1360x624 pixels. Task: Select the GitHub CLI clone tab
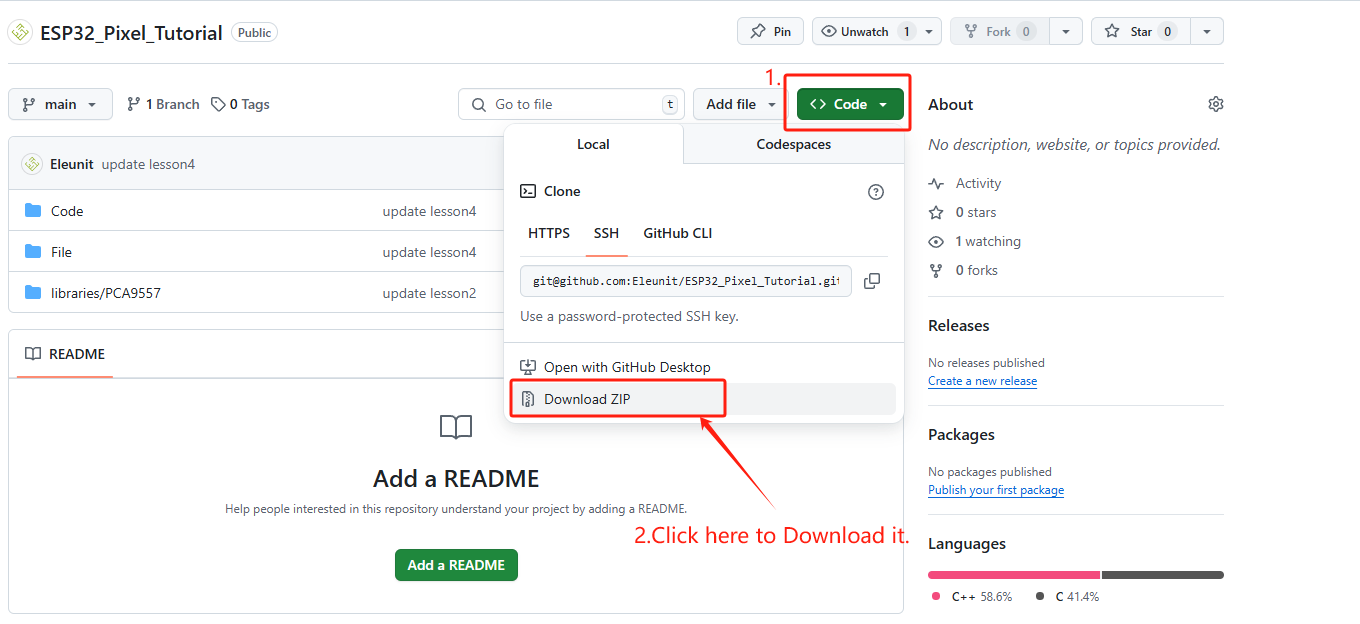[x=678, y=233]
